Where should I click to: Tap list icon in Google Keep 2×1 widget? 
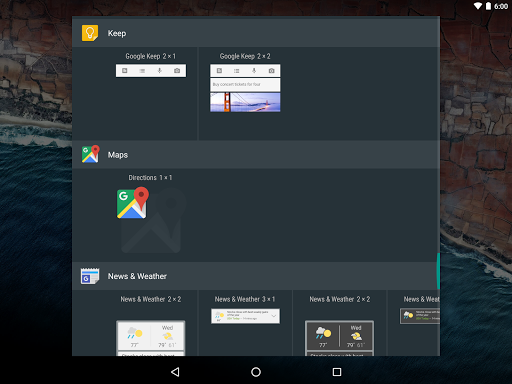[x=142, y=71]
